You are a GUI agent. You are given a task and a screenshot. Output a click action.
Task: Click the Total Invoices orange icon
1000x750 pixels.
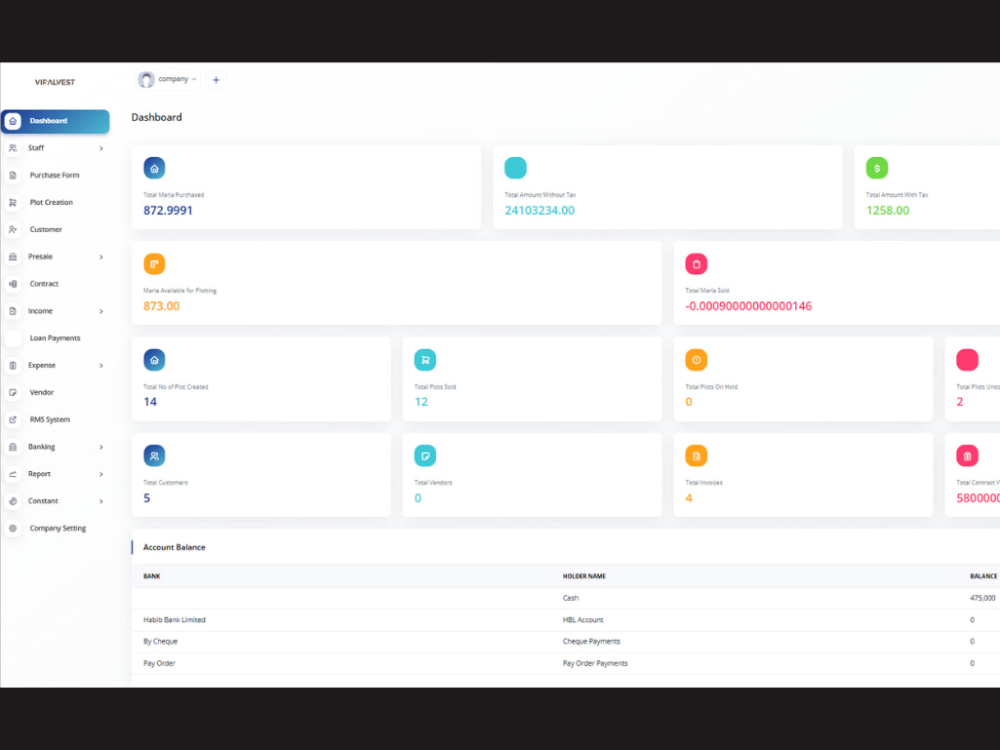coord(696,456)
